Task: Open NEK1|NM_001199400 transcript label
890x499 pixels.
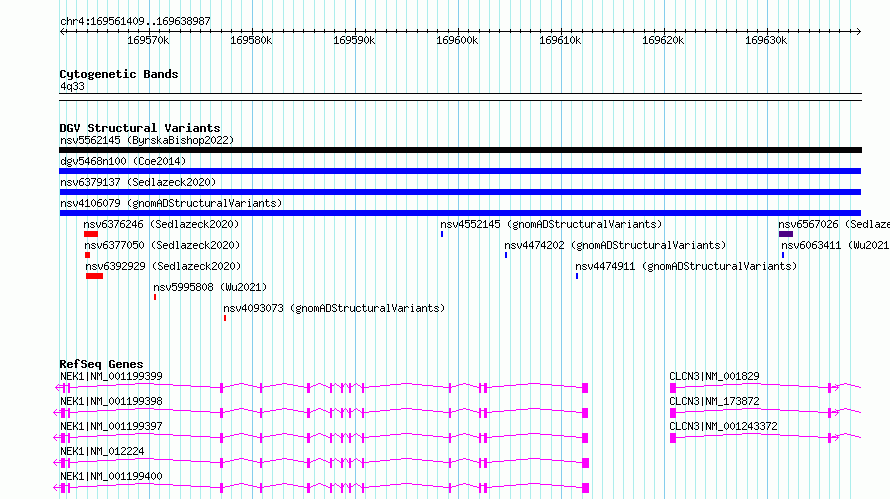Action: point(111,476)
